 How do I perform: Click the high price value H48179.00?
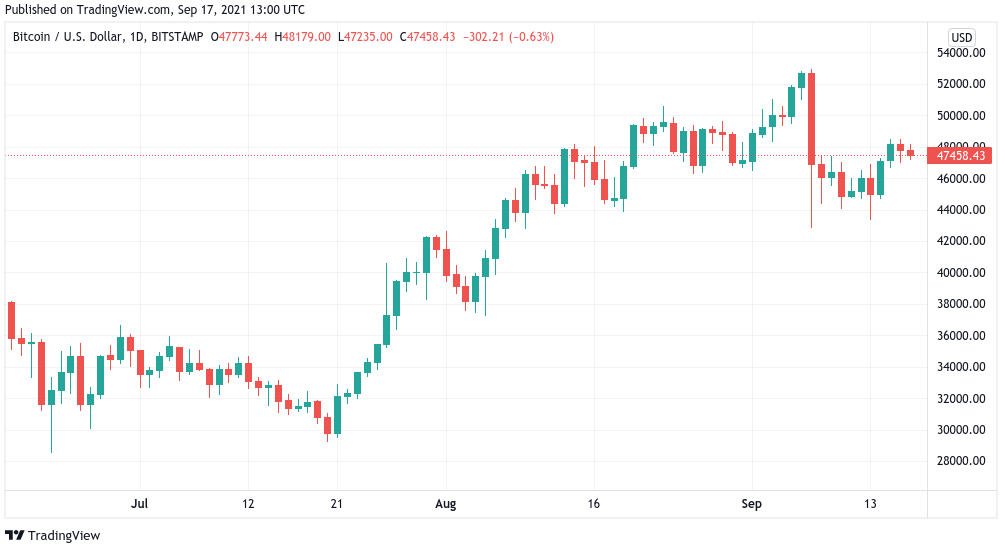(303, 37)
